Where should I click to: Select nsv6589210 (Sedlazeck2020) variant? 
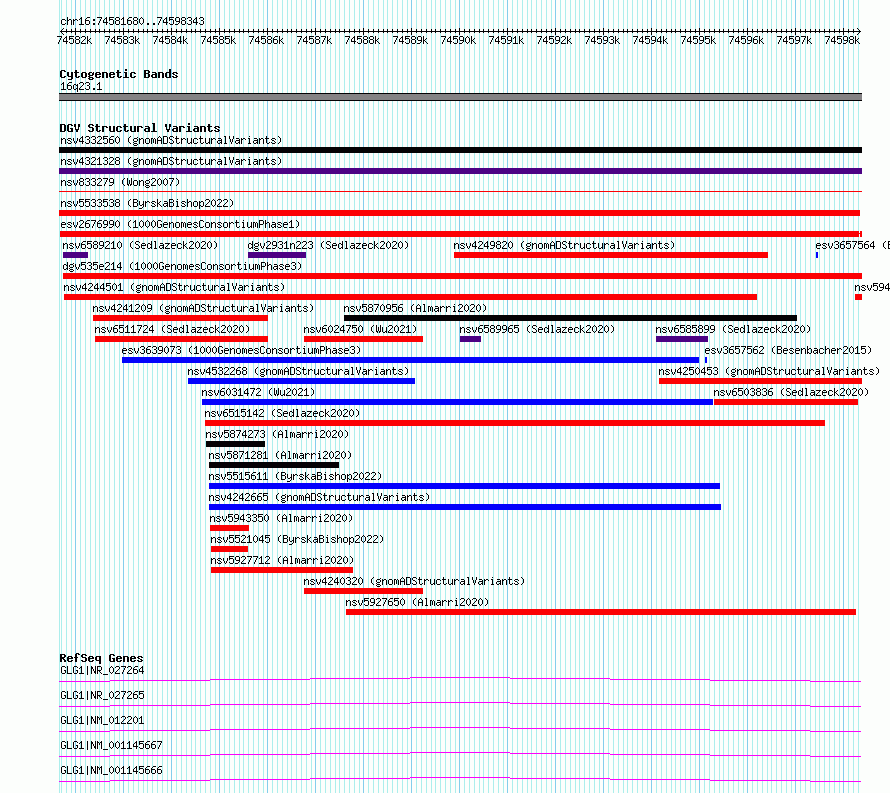coord(140,245)
